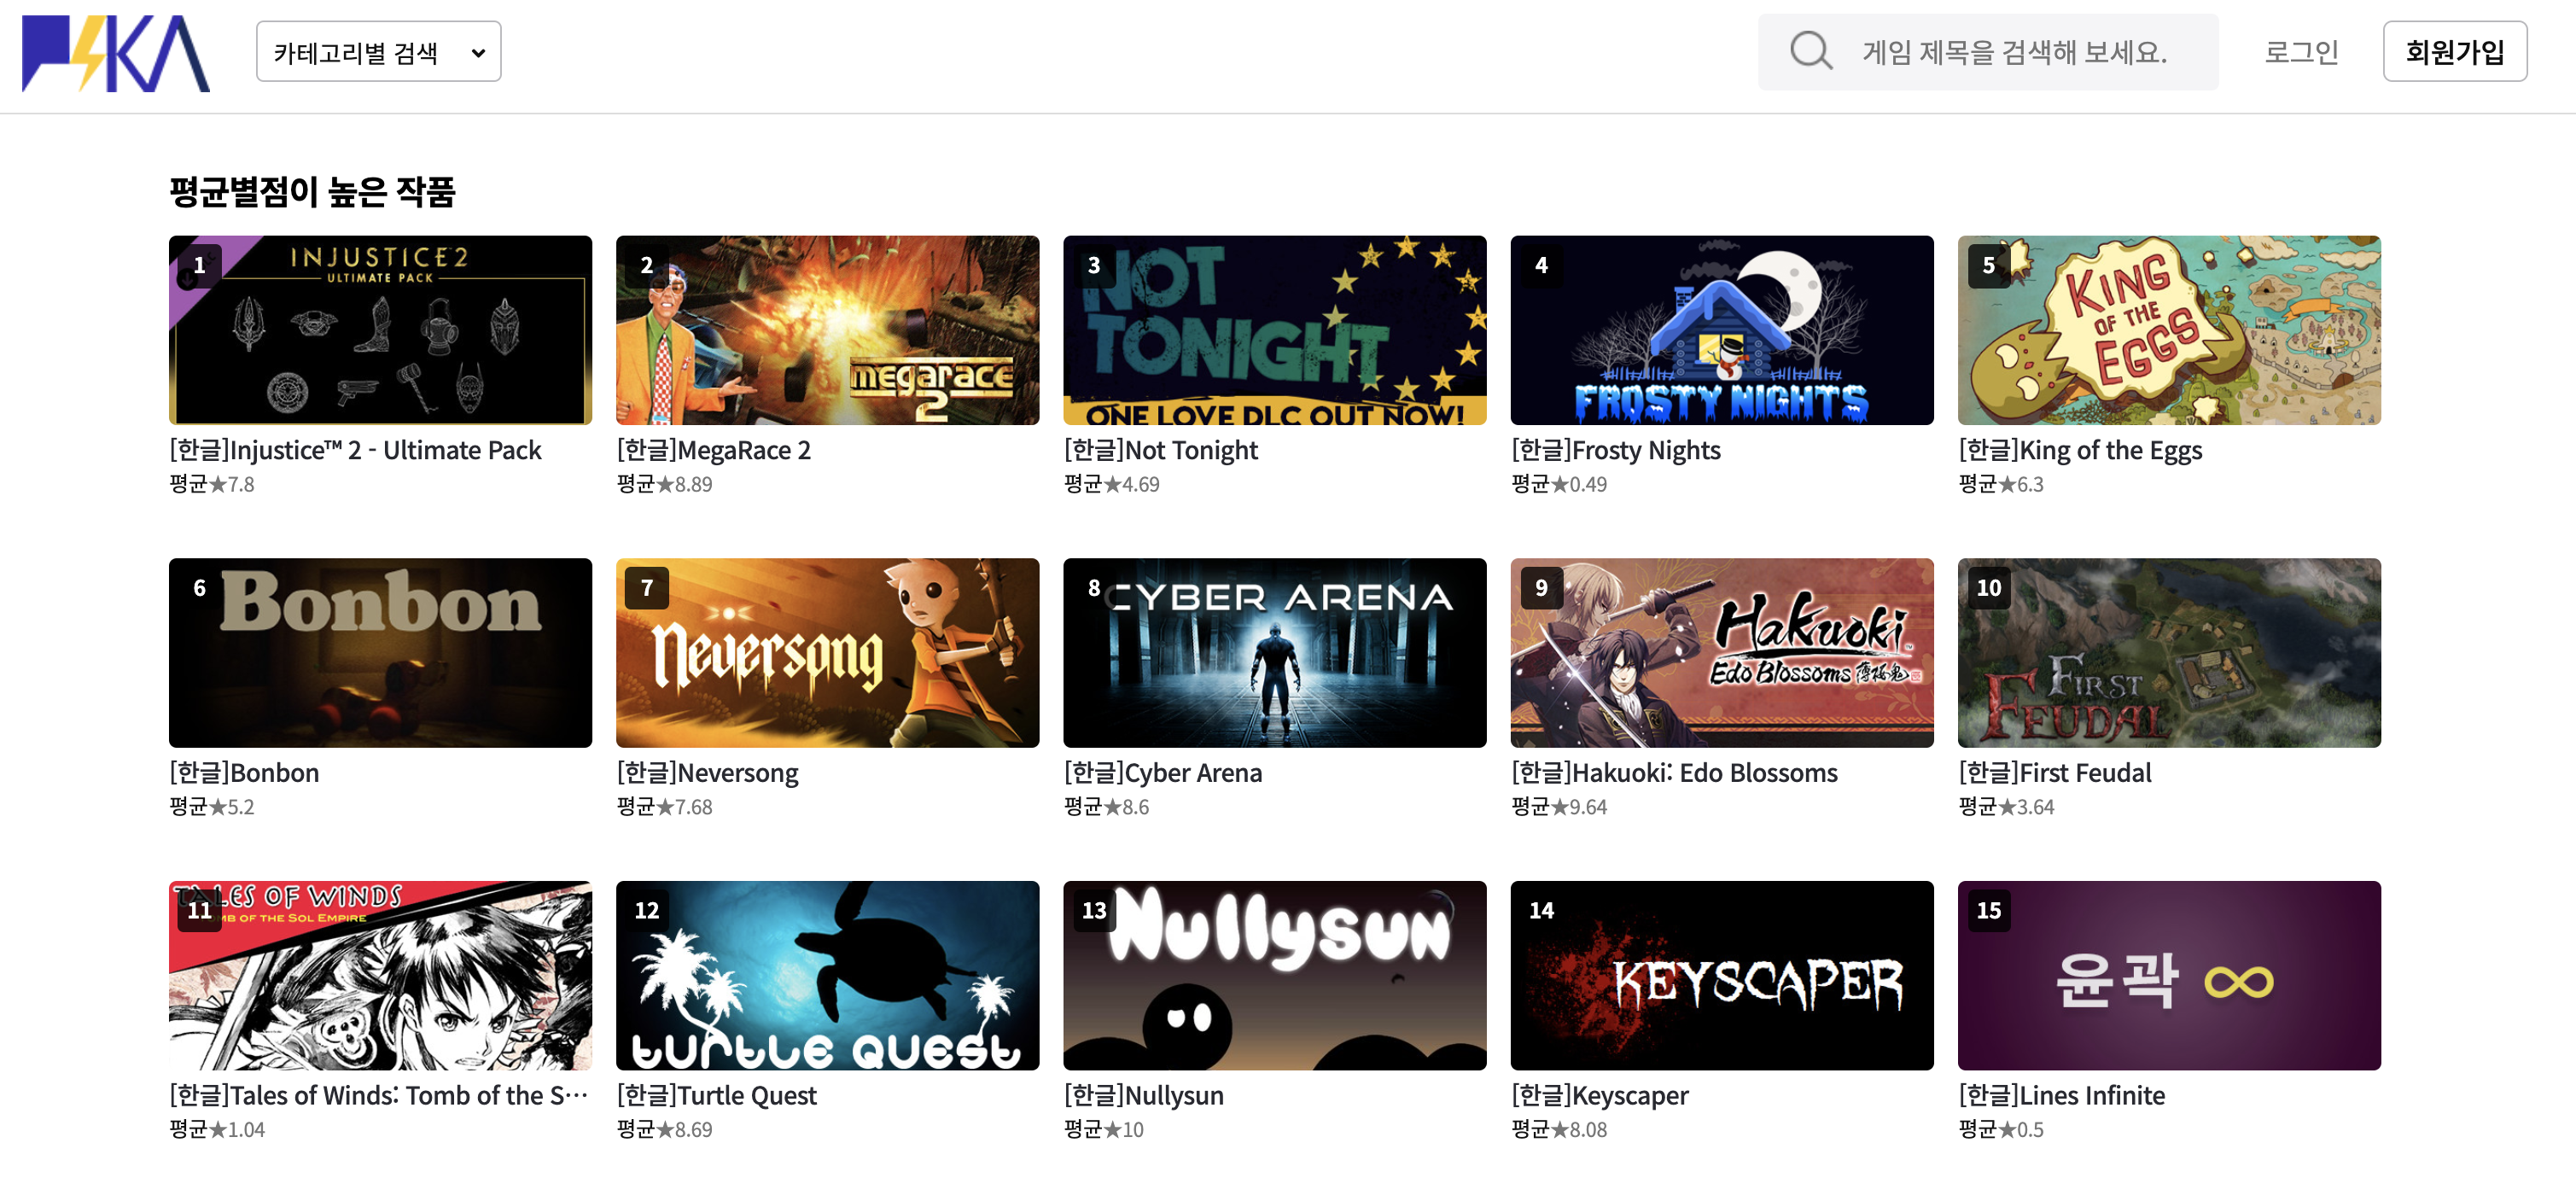This screenshot has width=2576, height=1178.
Task: Click the PIKA site logo
Action: [115, 53]
